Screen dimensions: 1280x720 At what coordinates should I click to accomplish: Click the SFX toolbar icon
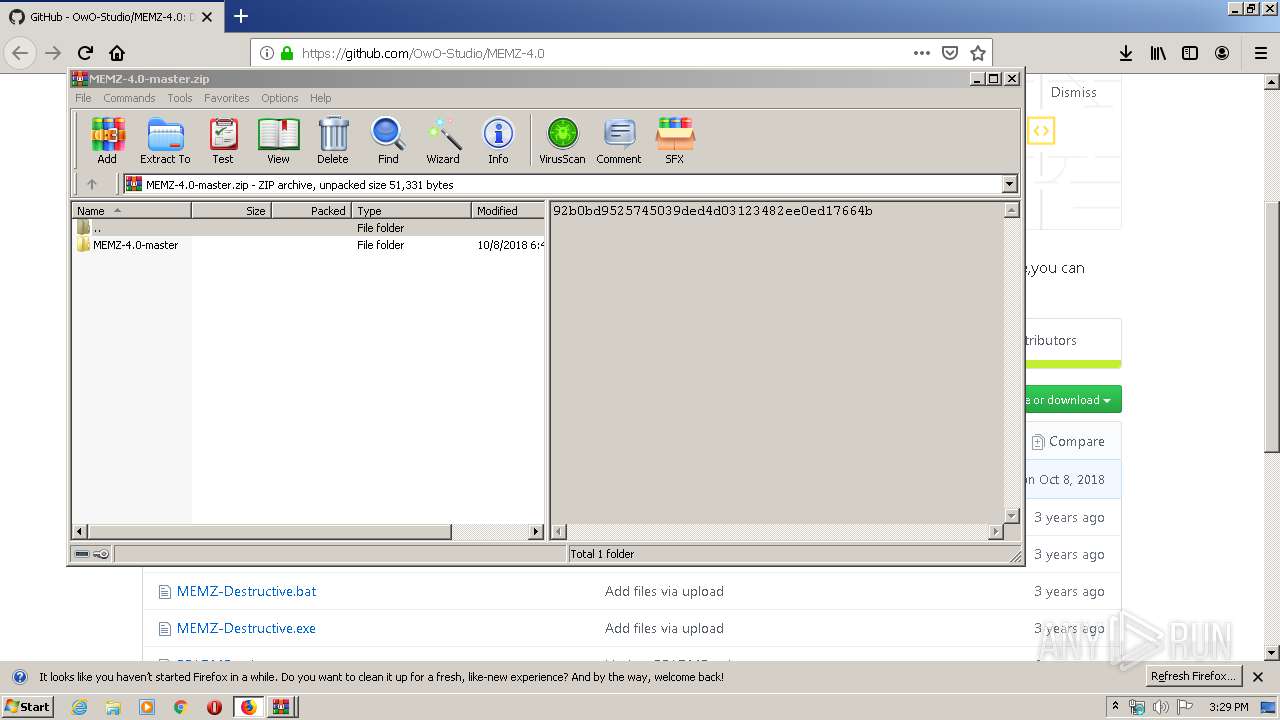click(675, 140)
